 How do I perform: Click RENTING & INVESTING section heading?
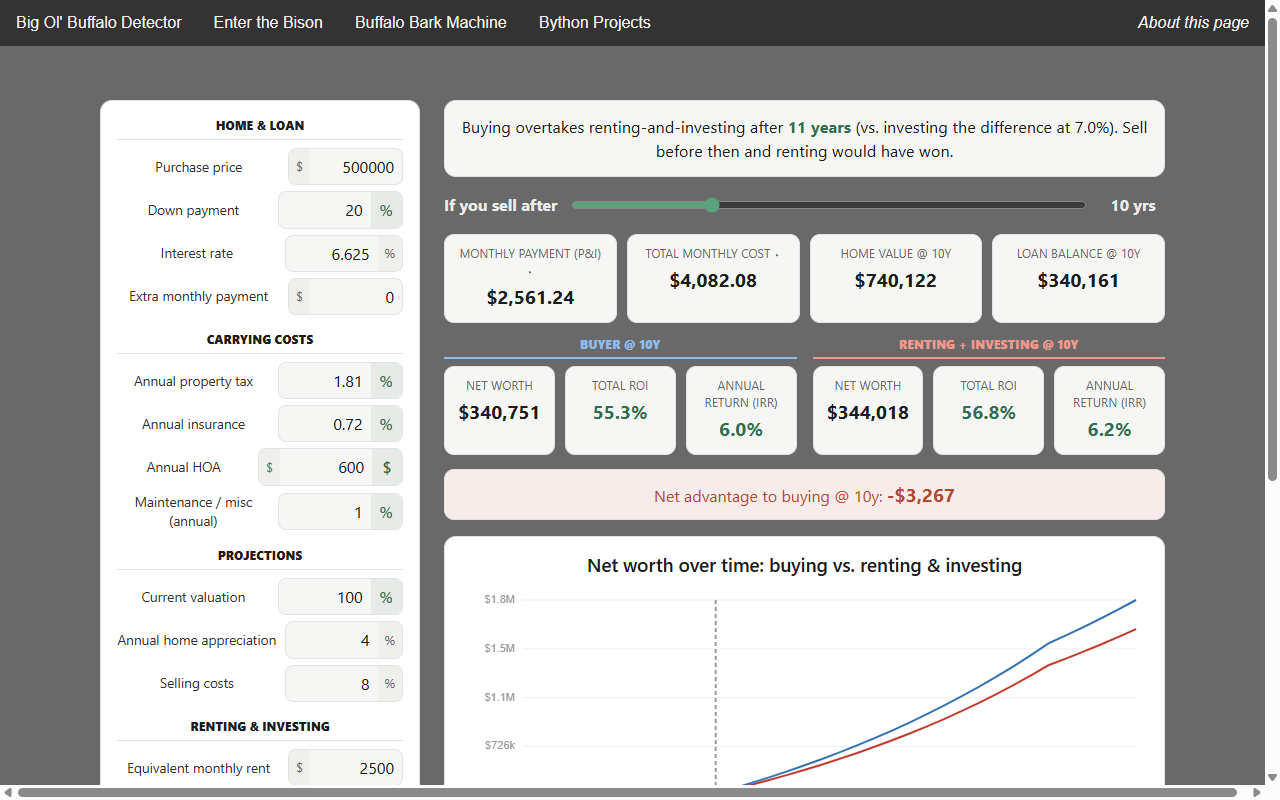tap(260, 726)
